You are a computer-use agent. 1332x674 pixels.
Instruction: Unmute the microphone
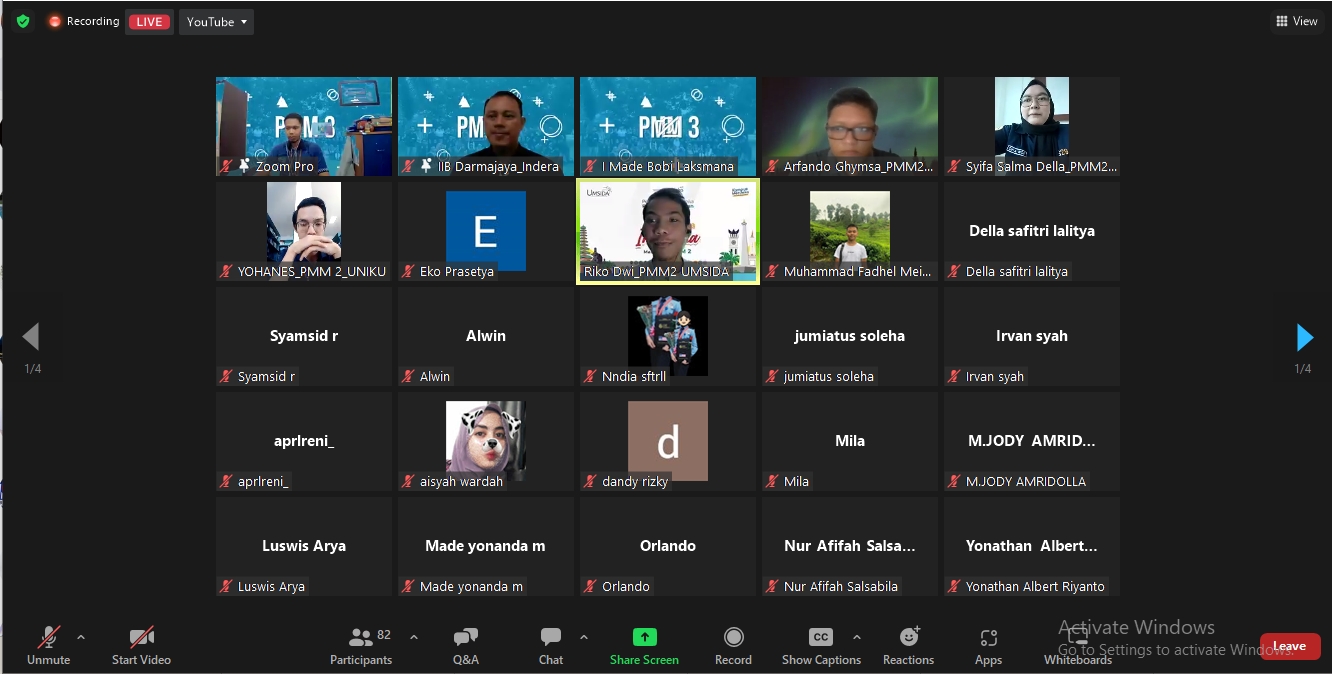tap(48, 646)
